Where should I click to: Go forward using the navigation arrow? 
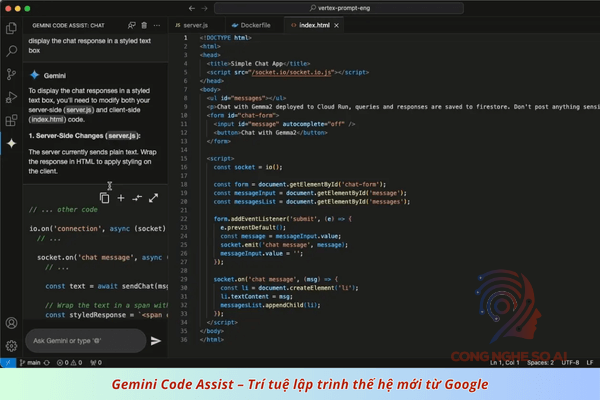point(204,8)
